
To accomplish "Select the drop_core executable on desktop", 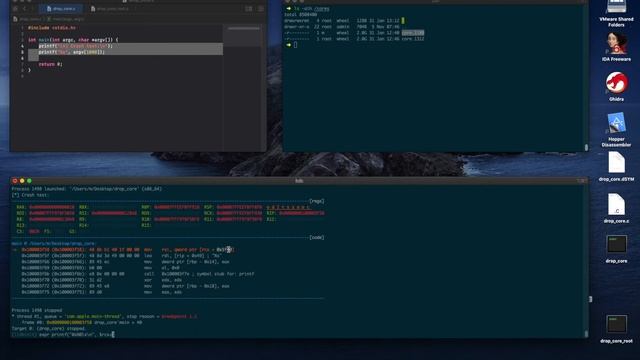I will coord(616,248).
